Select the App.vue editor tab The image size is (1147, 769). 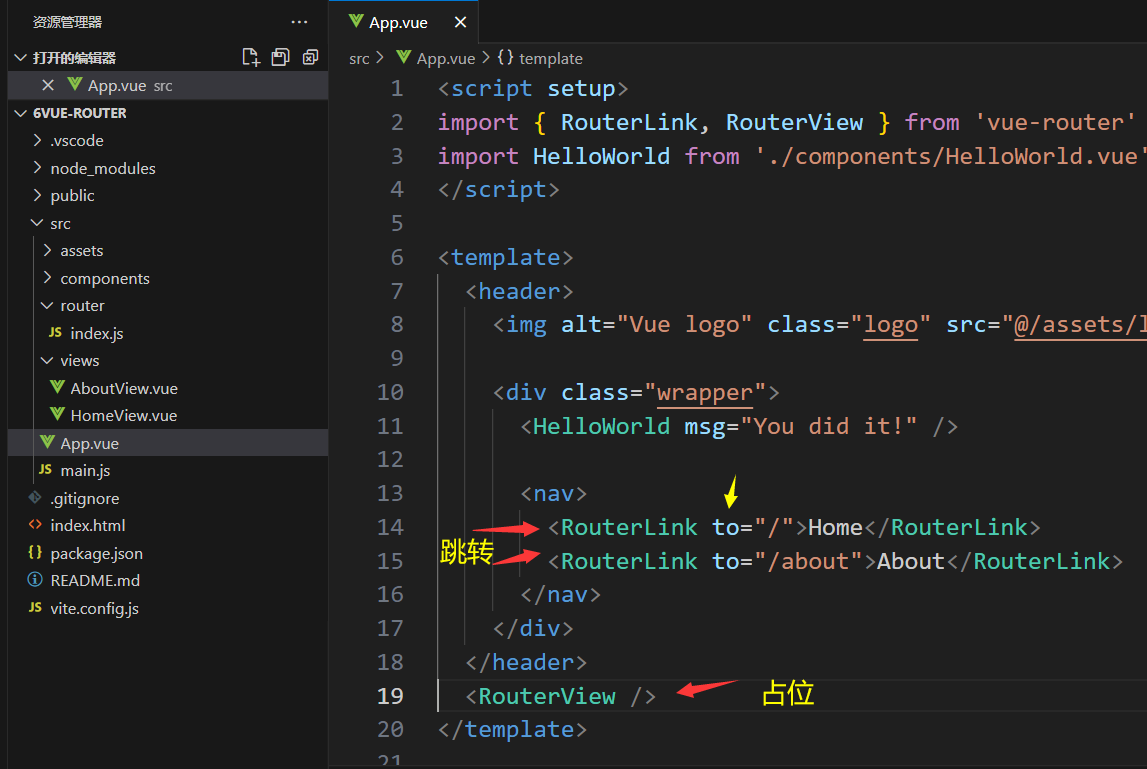click(x=403, y=23)
